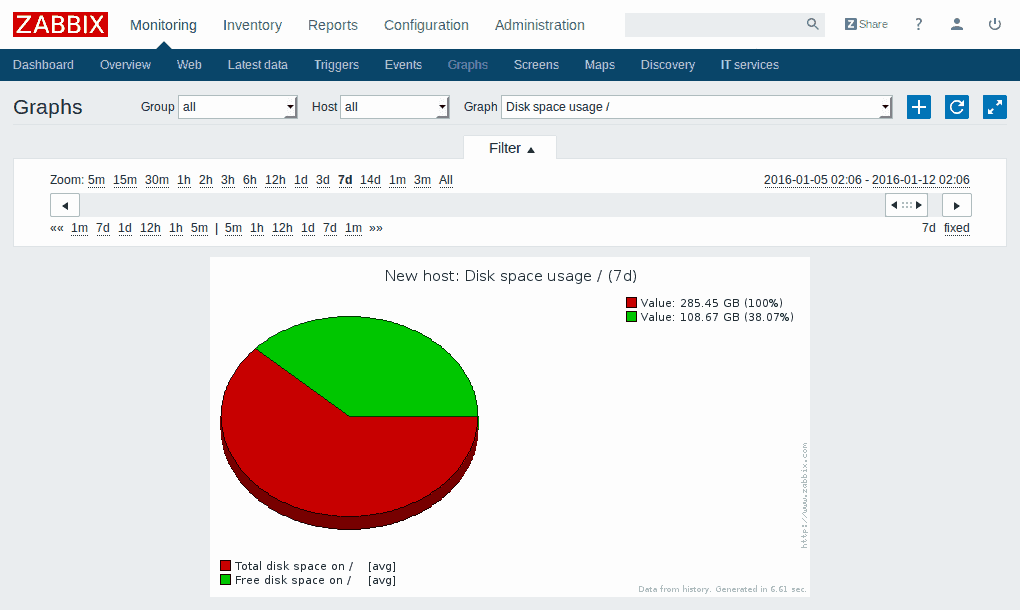Click the timeline scrollbar handle
The height and width of the screenshot is (610, 1020).
coord(906,205)
